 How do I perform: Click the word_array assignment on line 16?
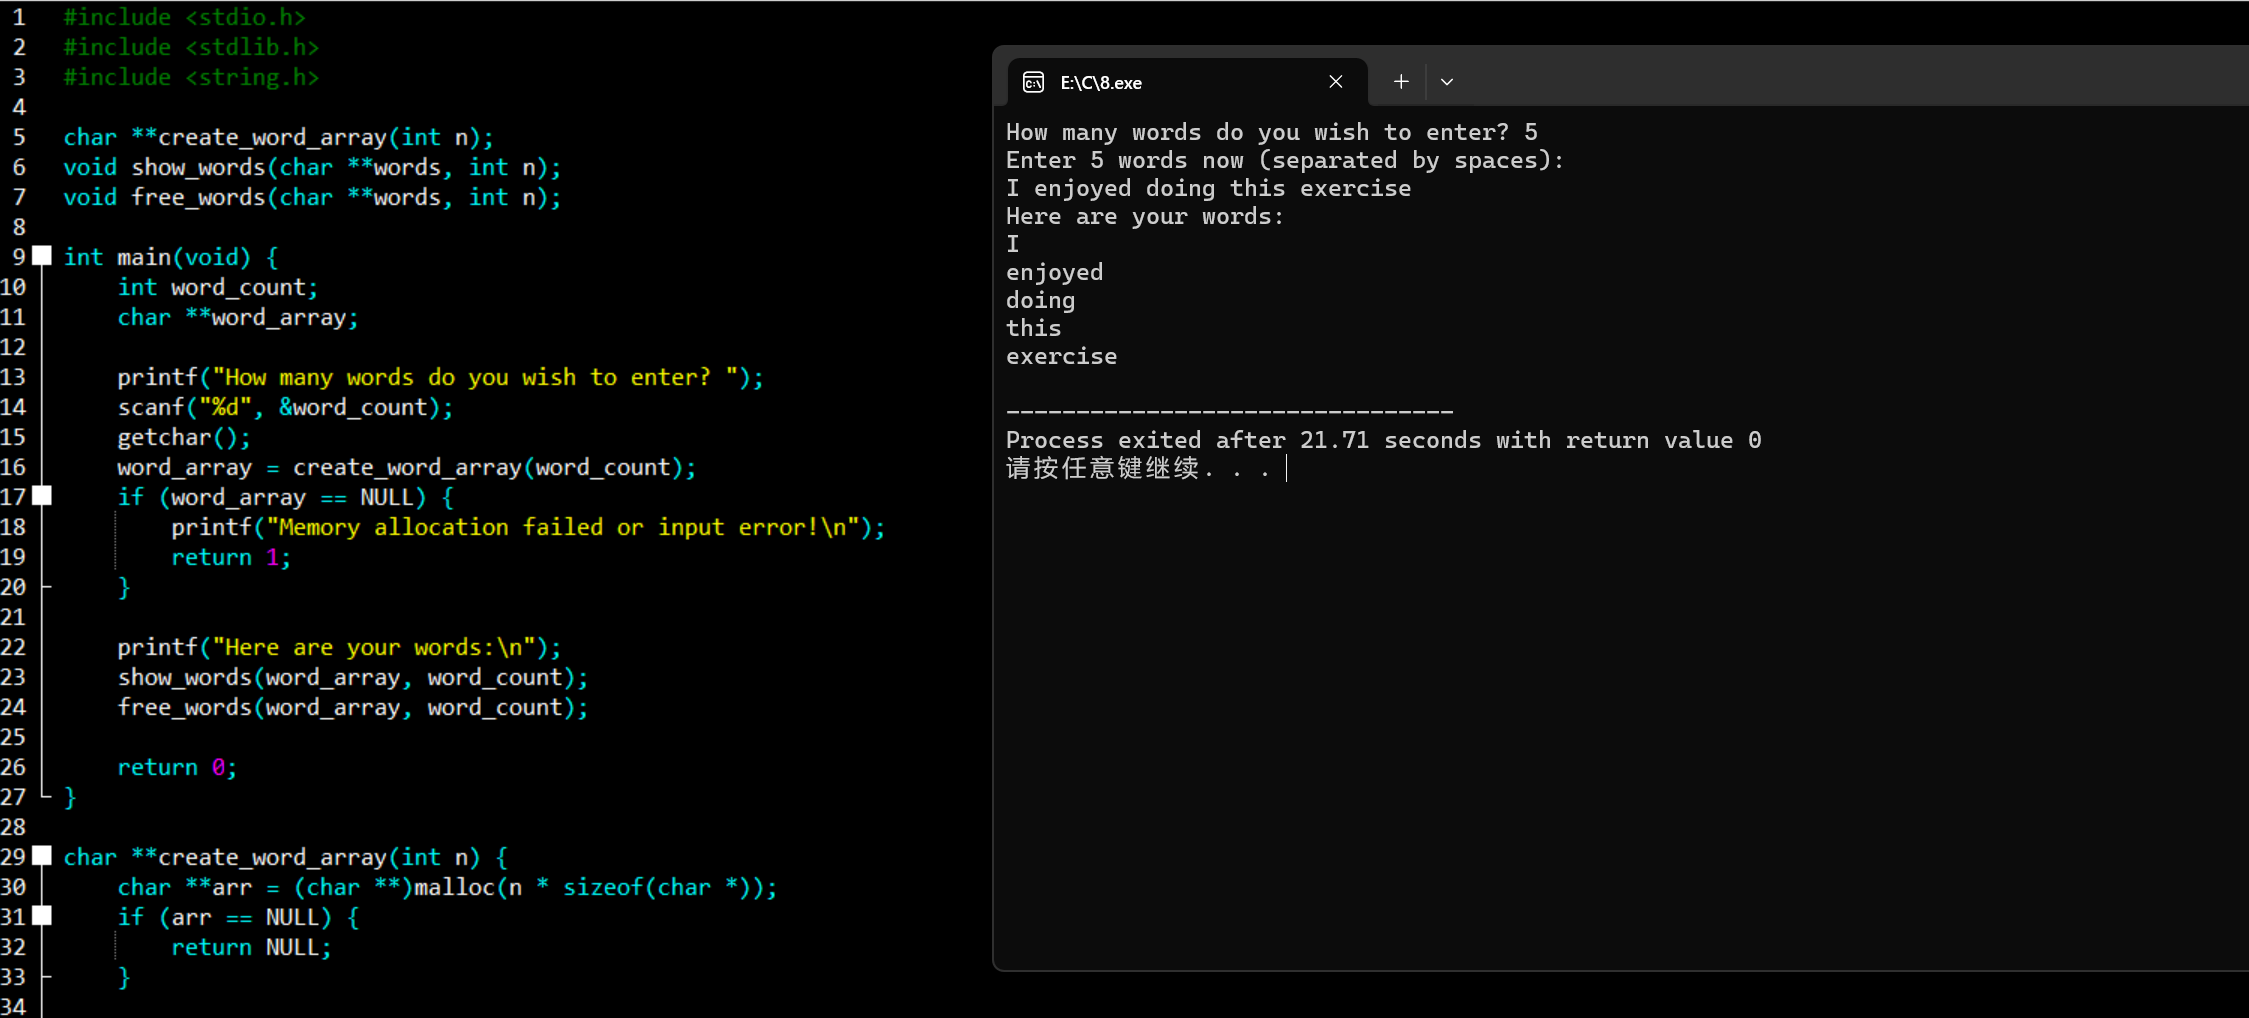407,467
